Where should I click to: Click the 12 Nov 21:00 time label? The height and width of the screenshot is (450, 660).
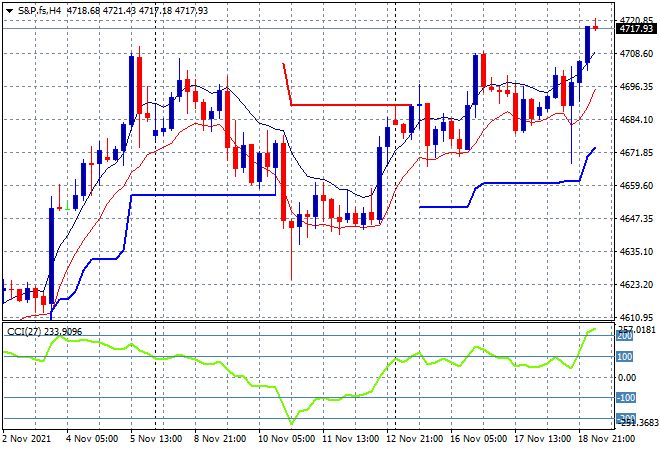[414, 439]
